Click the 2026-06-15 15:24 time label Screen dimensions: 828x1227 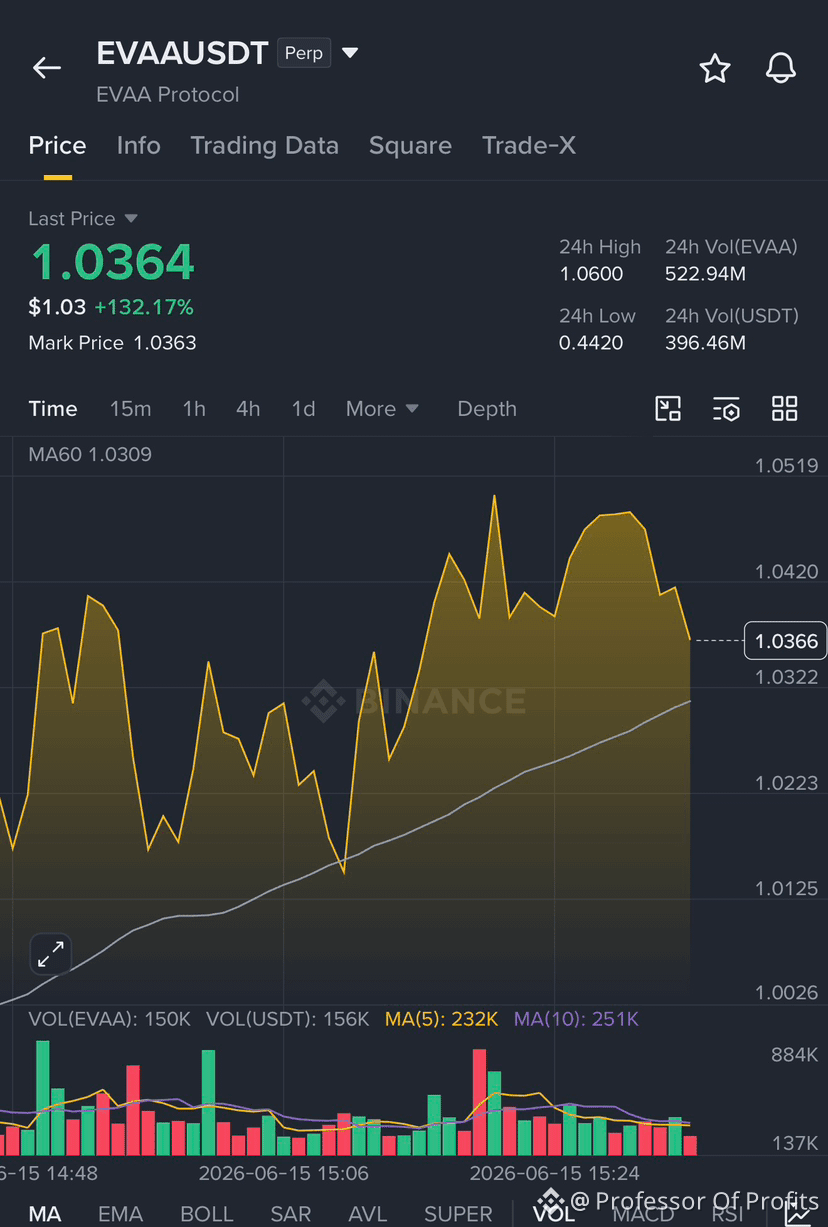555,1173
